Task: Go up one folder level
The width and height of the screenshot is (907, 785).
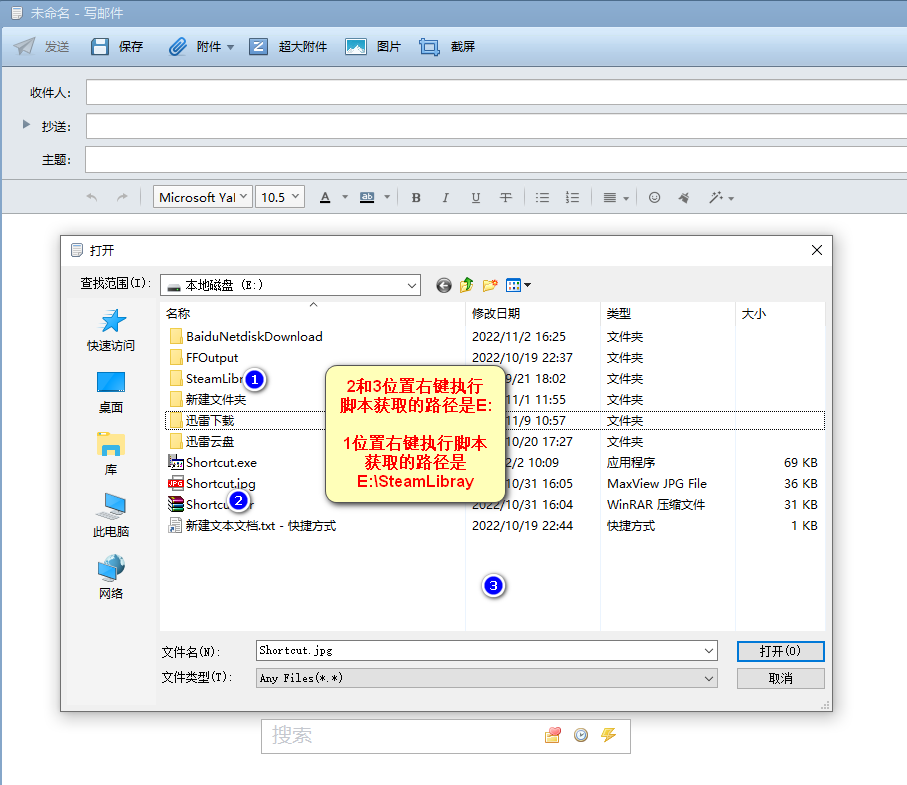Action: [467, 285]
